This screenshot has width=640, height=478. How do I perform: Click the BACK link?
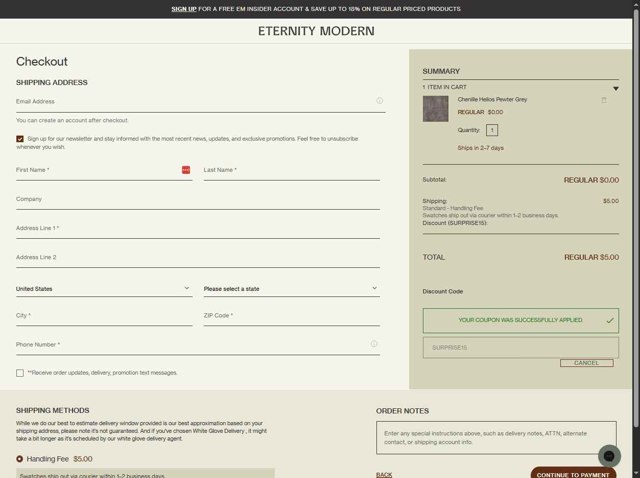pos(384,474)
